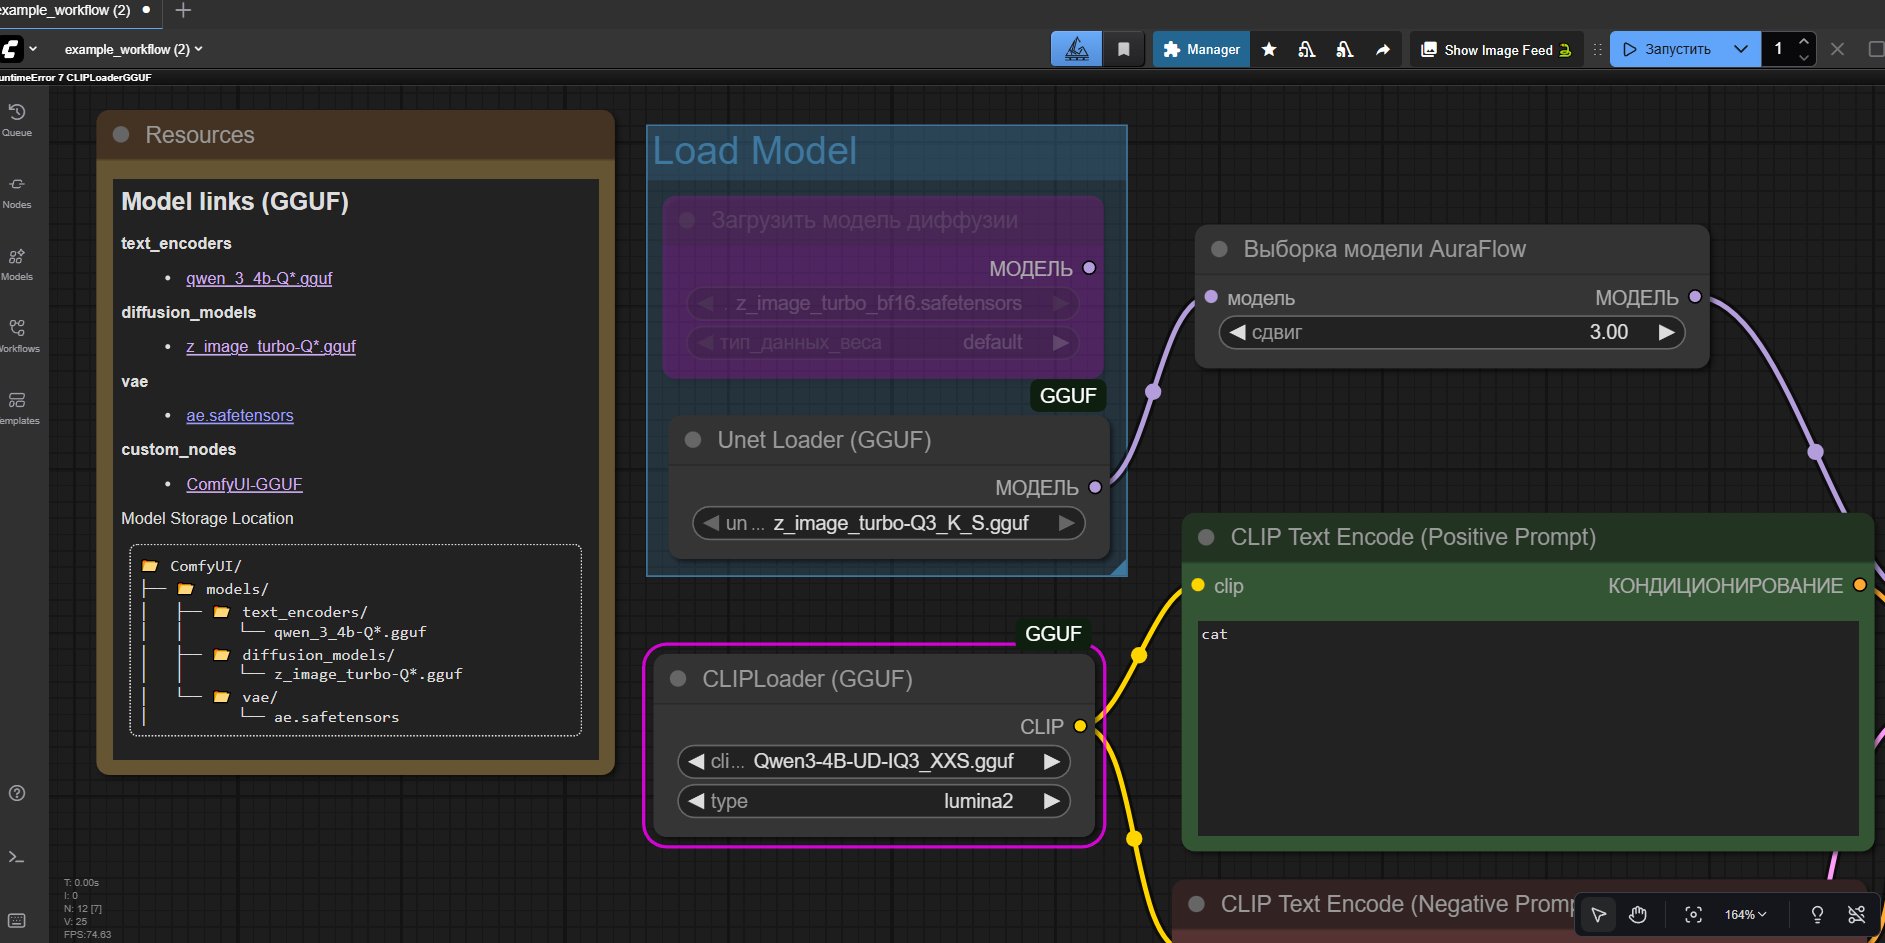
Task: Click the сдвиг 3.00 value slider
Action: tap(1451, 332)
